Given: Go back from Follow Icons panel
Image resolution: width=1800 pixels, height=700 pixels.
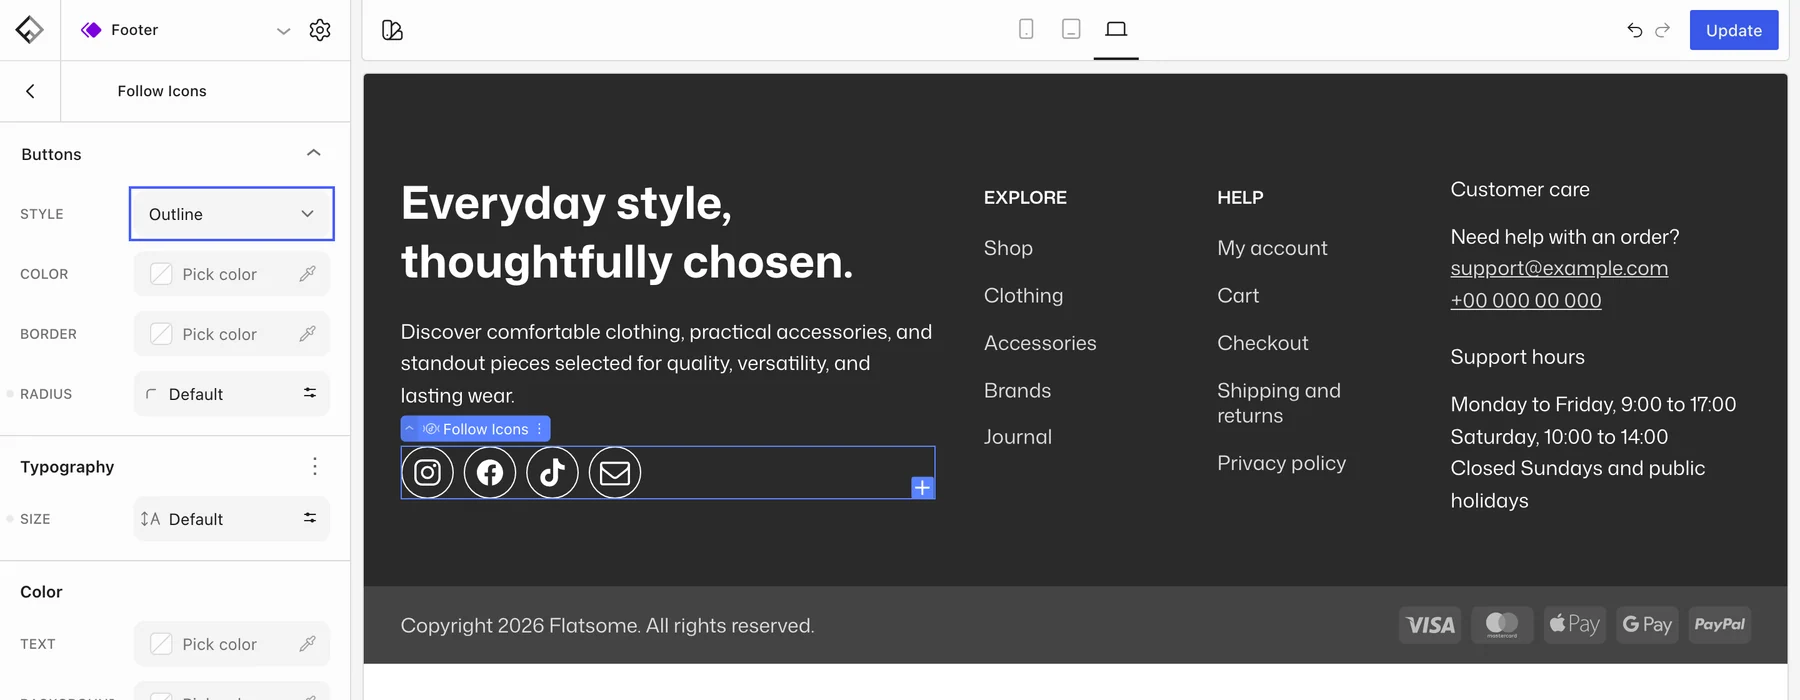Looking at the screenshot, I should pyautogui.click(x=30, y=91).
